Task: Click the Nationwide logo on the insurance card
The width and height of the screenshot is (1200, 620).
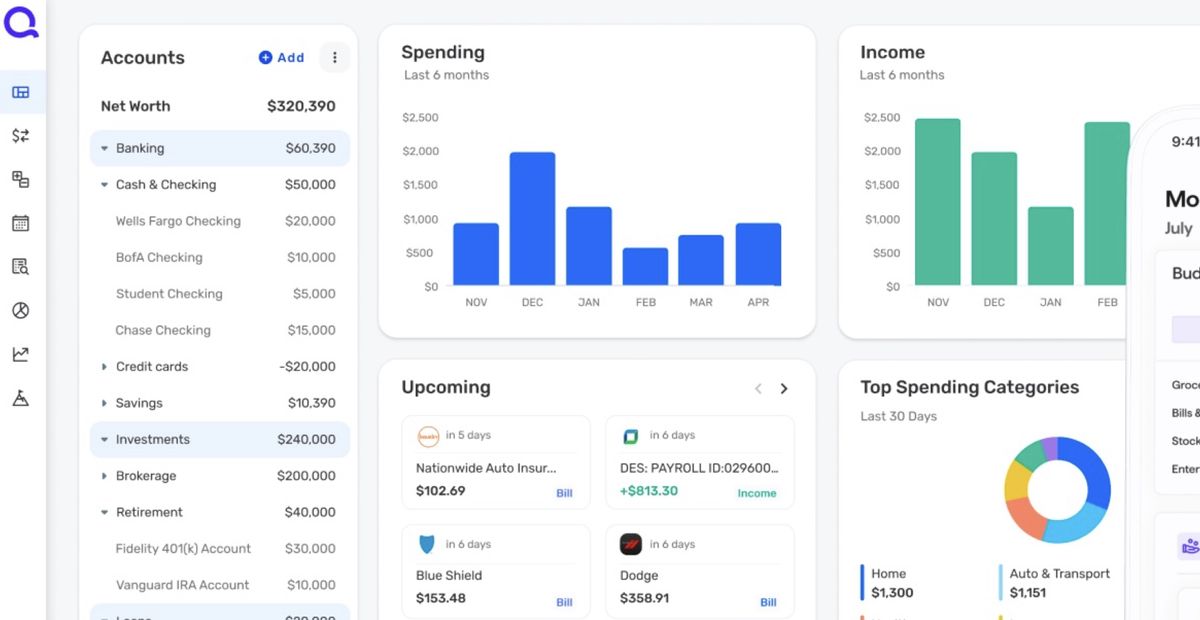Action: pos(427,436)
